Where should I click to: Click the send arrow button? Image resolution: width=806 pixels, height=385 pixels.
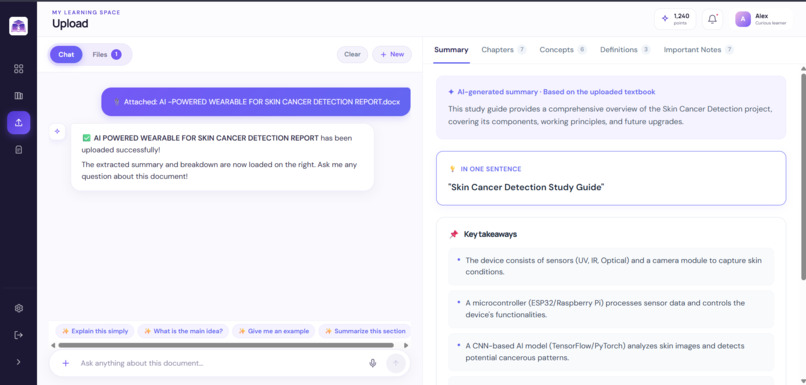[x=395, y=363]
